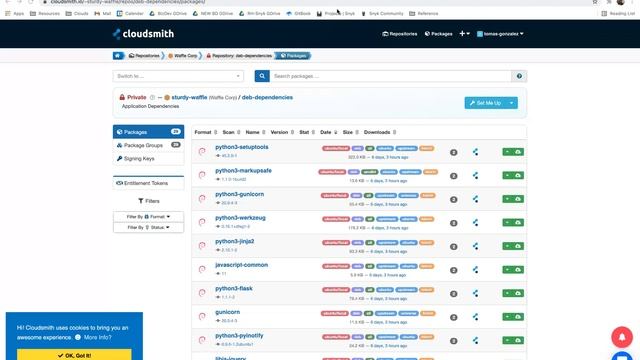This screenshot has height=360, width=640.
Task: Sort packages by Date column
Action: (329, 132)
